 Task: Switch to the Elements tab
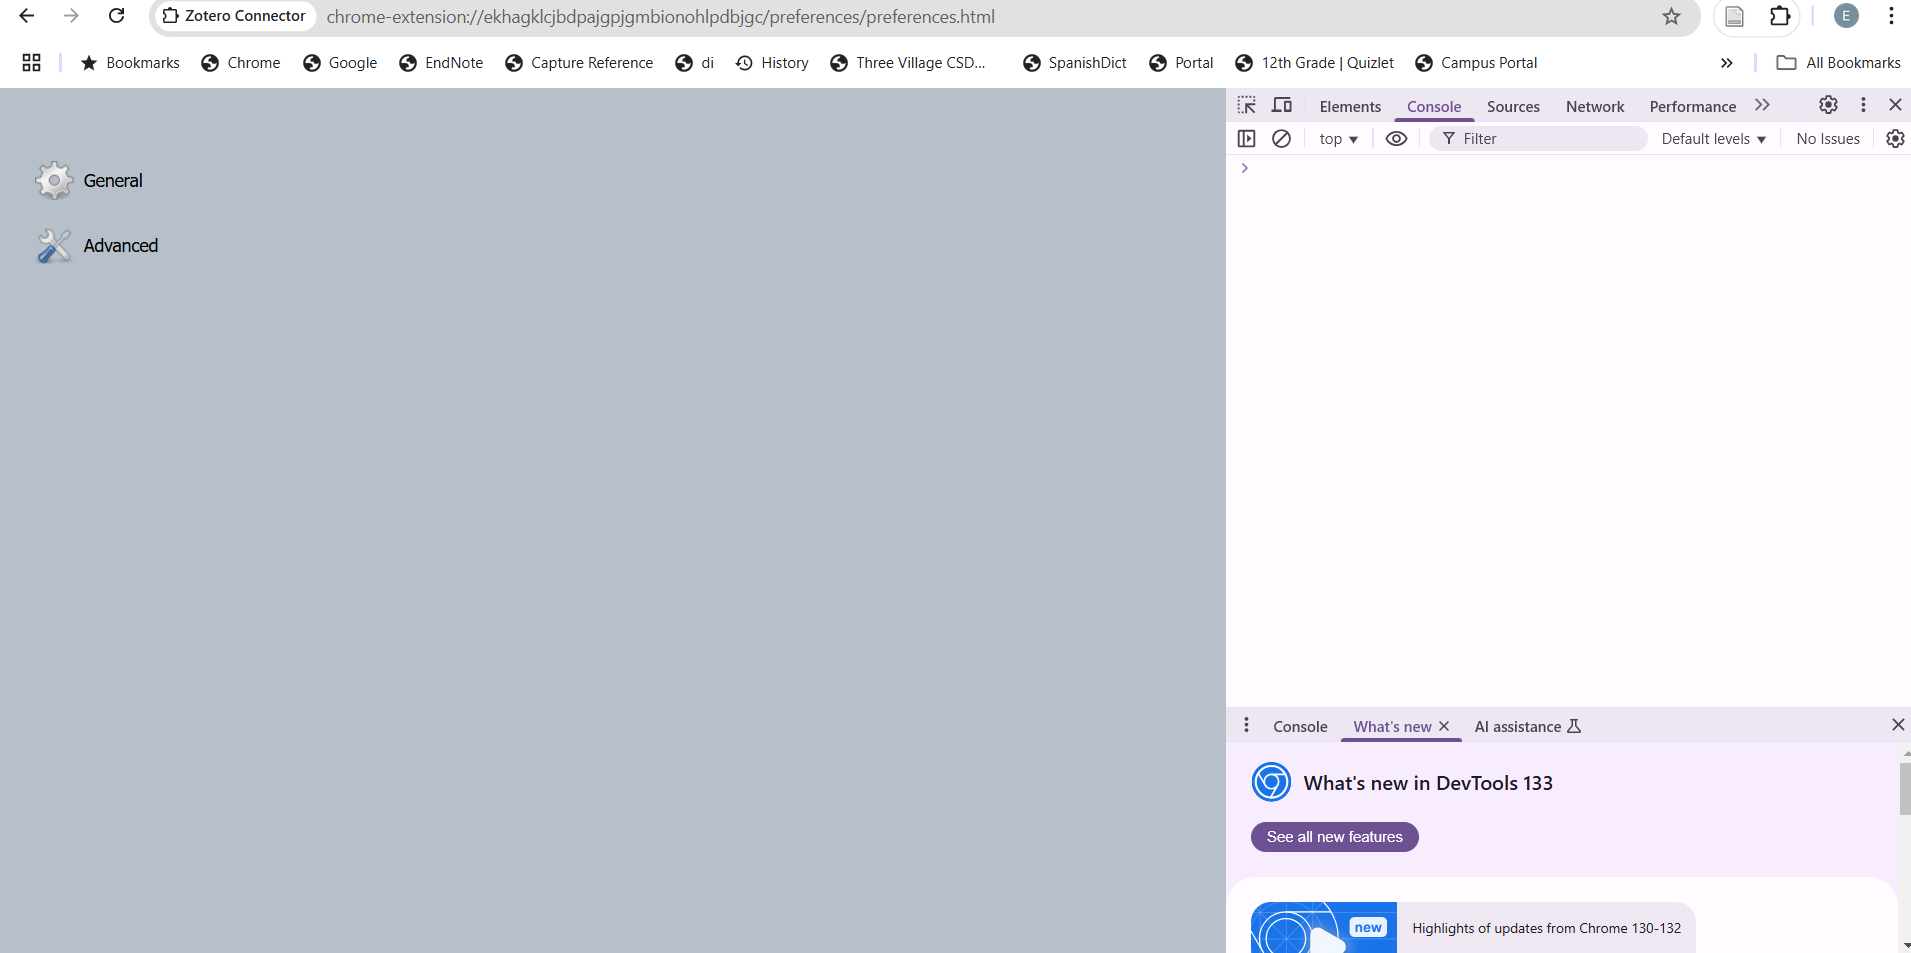coord(1350,107)
